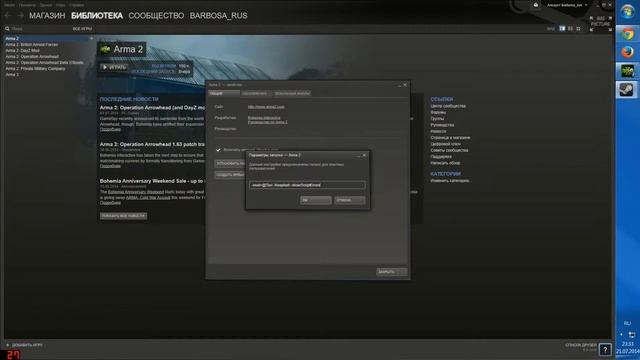Click Показать все новости button
Screen dimensions: 640x360
point(123,216)
